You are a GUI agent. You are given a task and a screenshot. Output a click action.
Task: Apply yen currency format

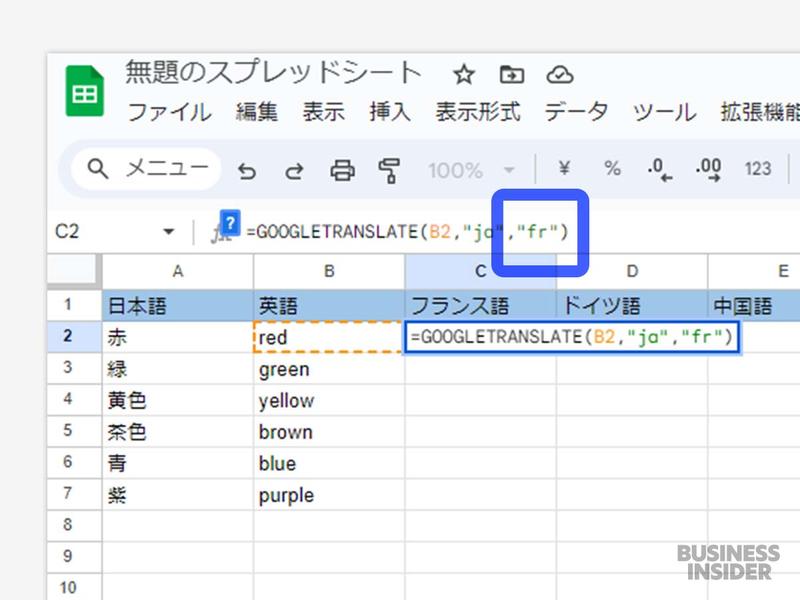(564, 168)
